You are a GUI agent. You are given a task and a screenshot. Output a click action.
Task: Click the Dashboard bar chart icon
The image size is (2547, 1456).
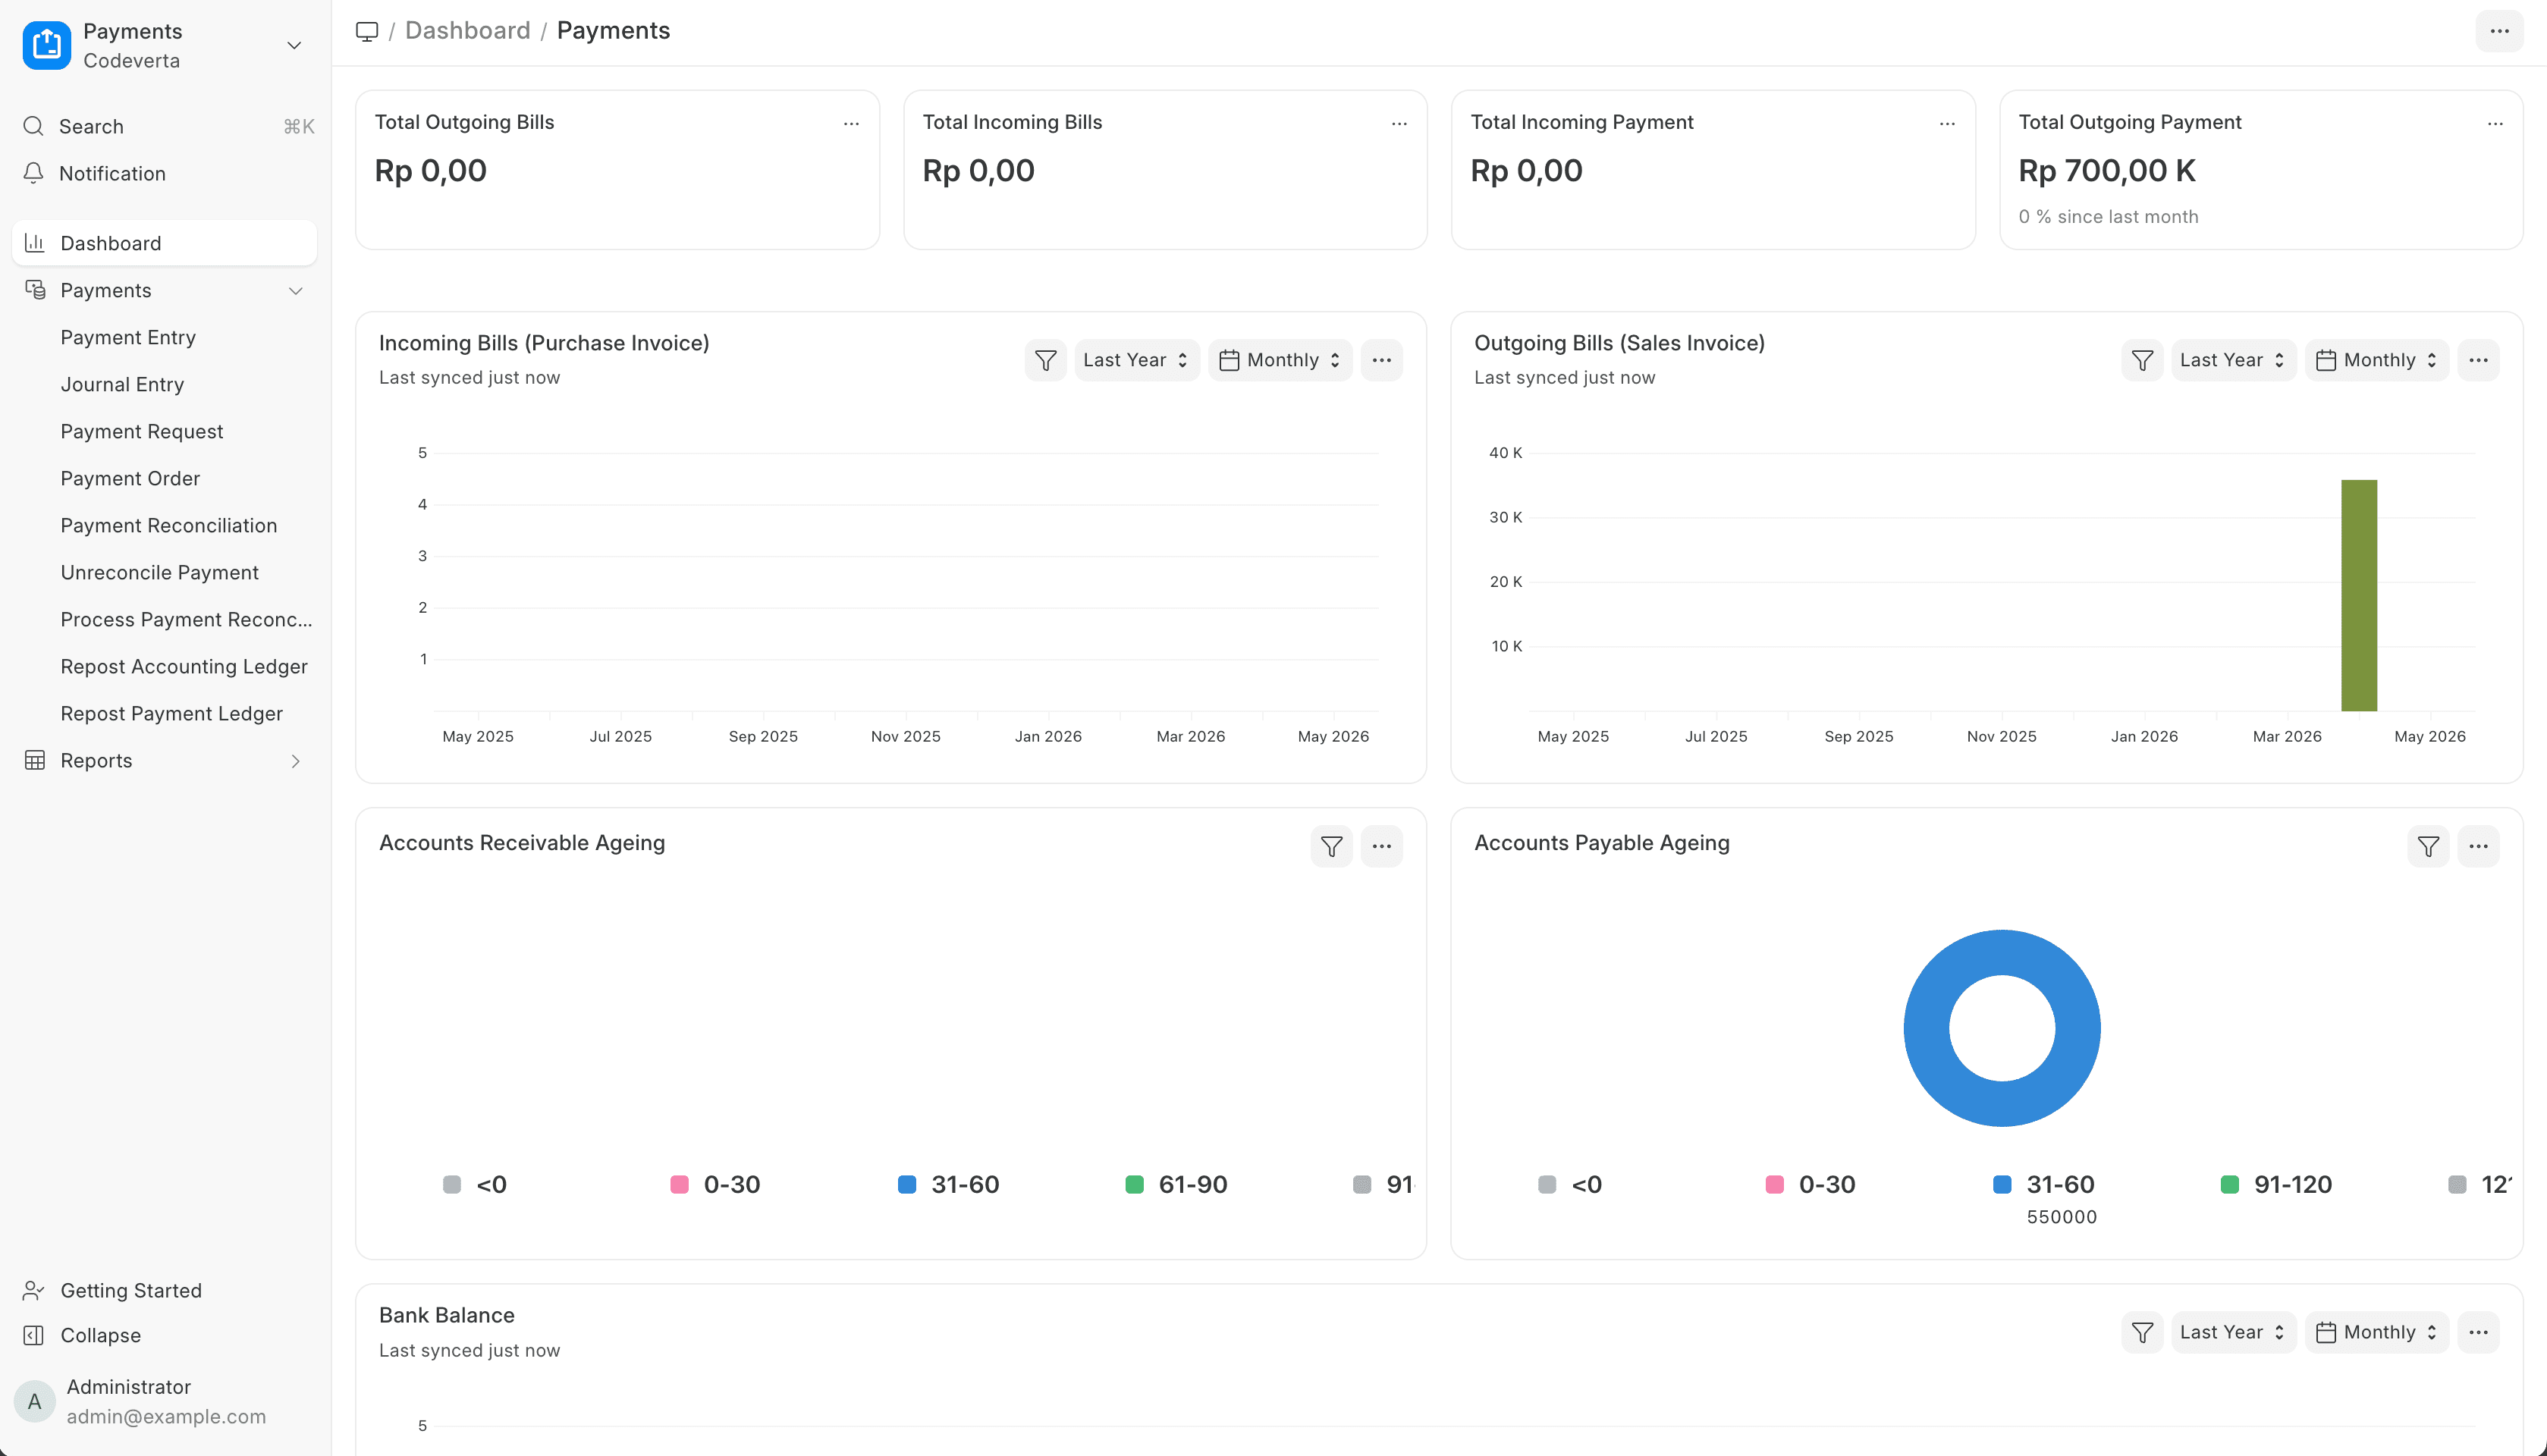point(35,242)
